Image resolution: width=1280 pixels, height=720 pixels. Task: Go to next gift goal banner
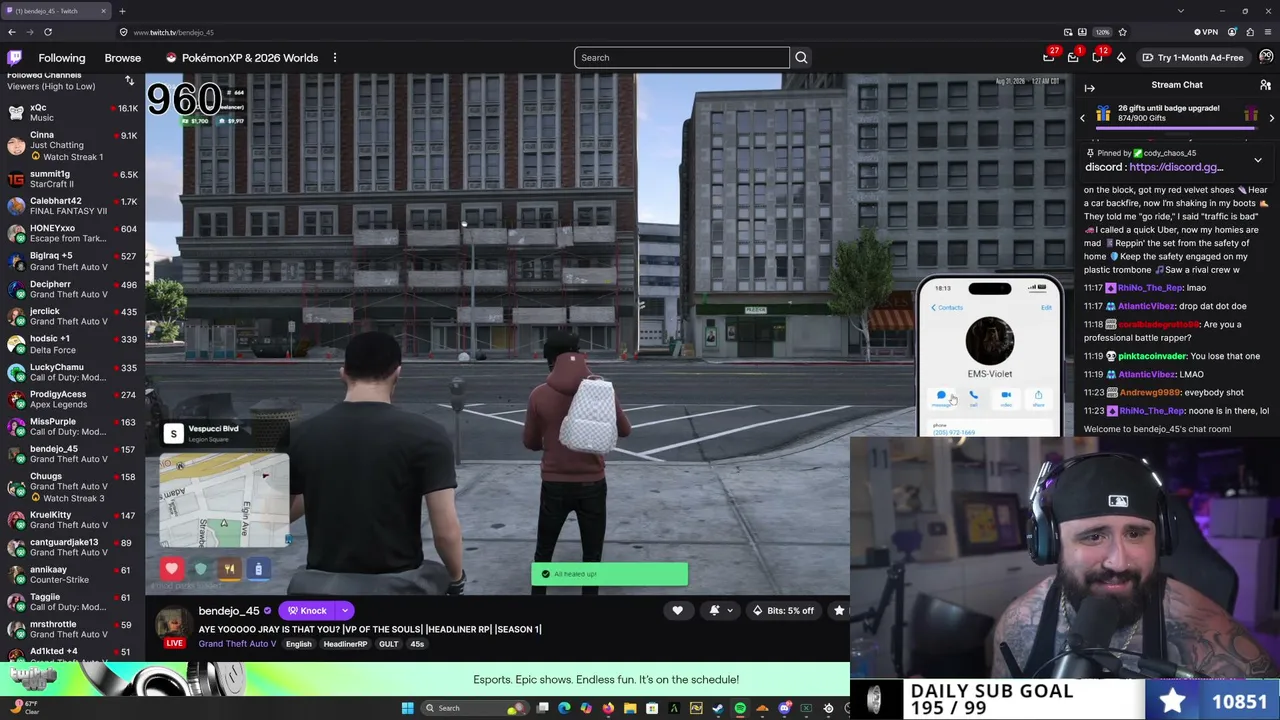coord(1271,118)
